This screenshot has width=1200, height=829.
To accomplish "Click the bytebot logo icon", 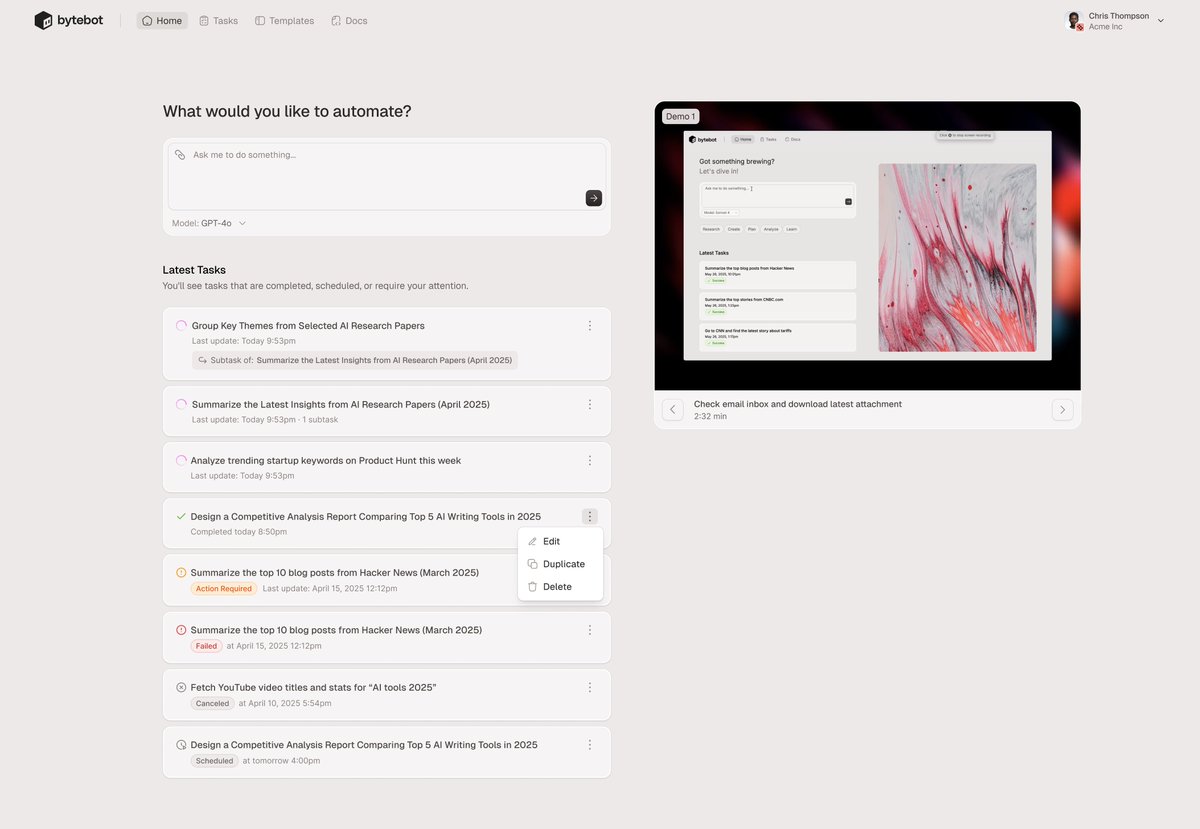I will 43,20.
